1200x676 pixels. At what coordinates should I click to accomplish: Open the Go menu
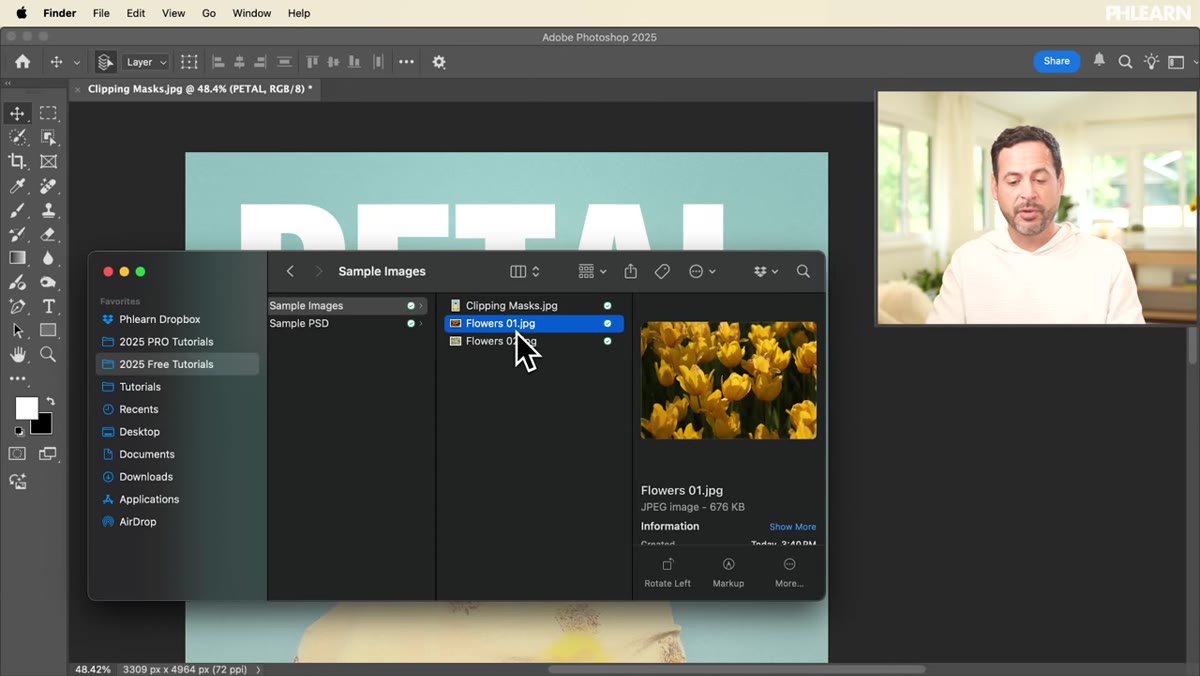(209, 13)
